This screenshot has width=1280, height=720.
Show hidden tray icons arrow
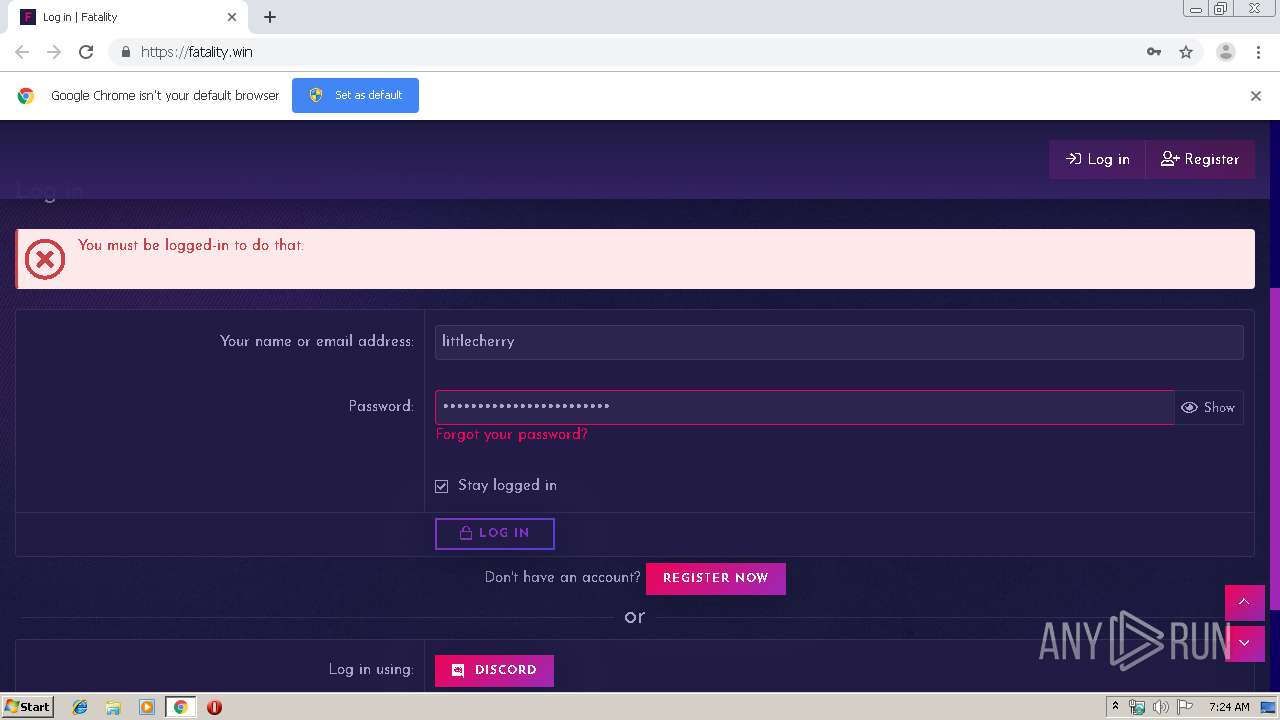(1115, 707)
